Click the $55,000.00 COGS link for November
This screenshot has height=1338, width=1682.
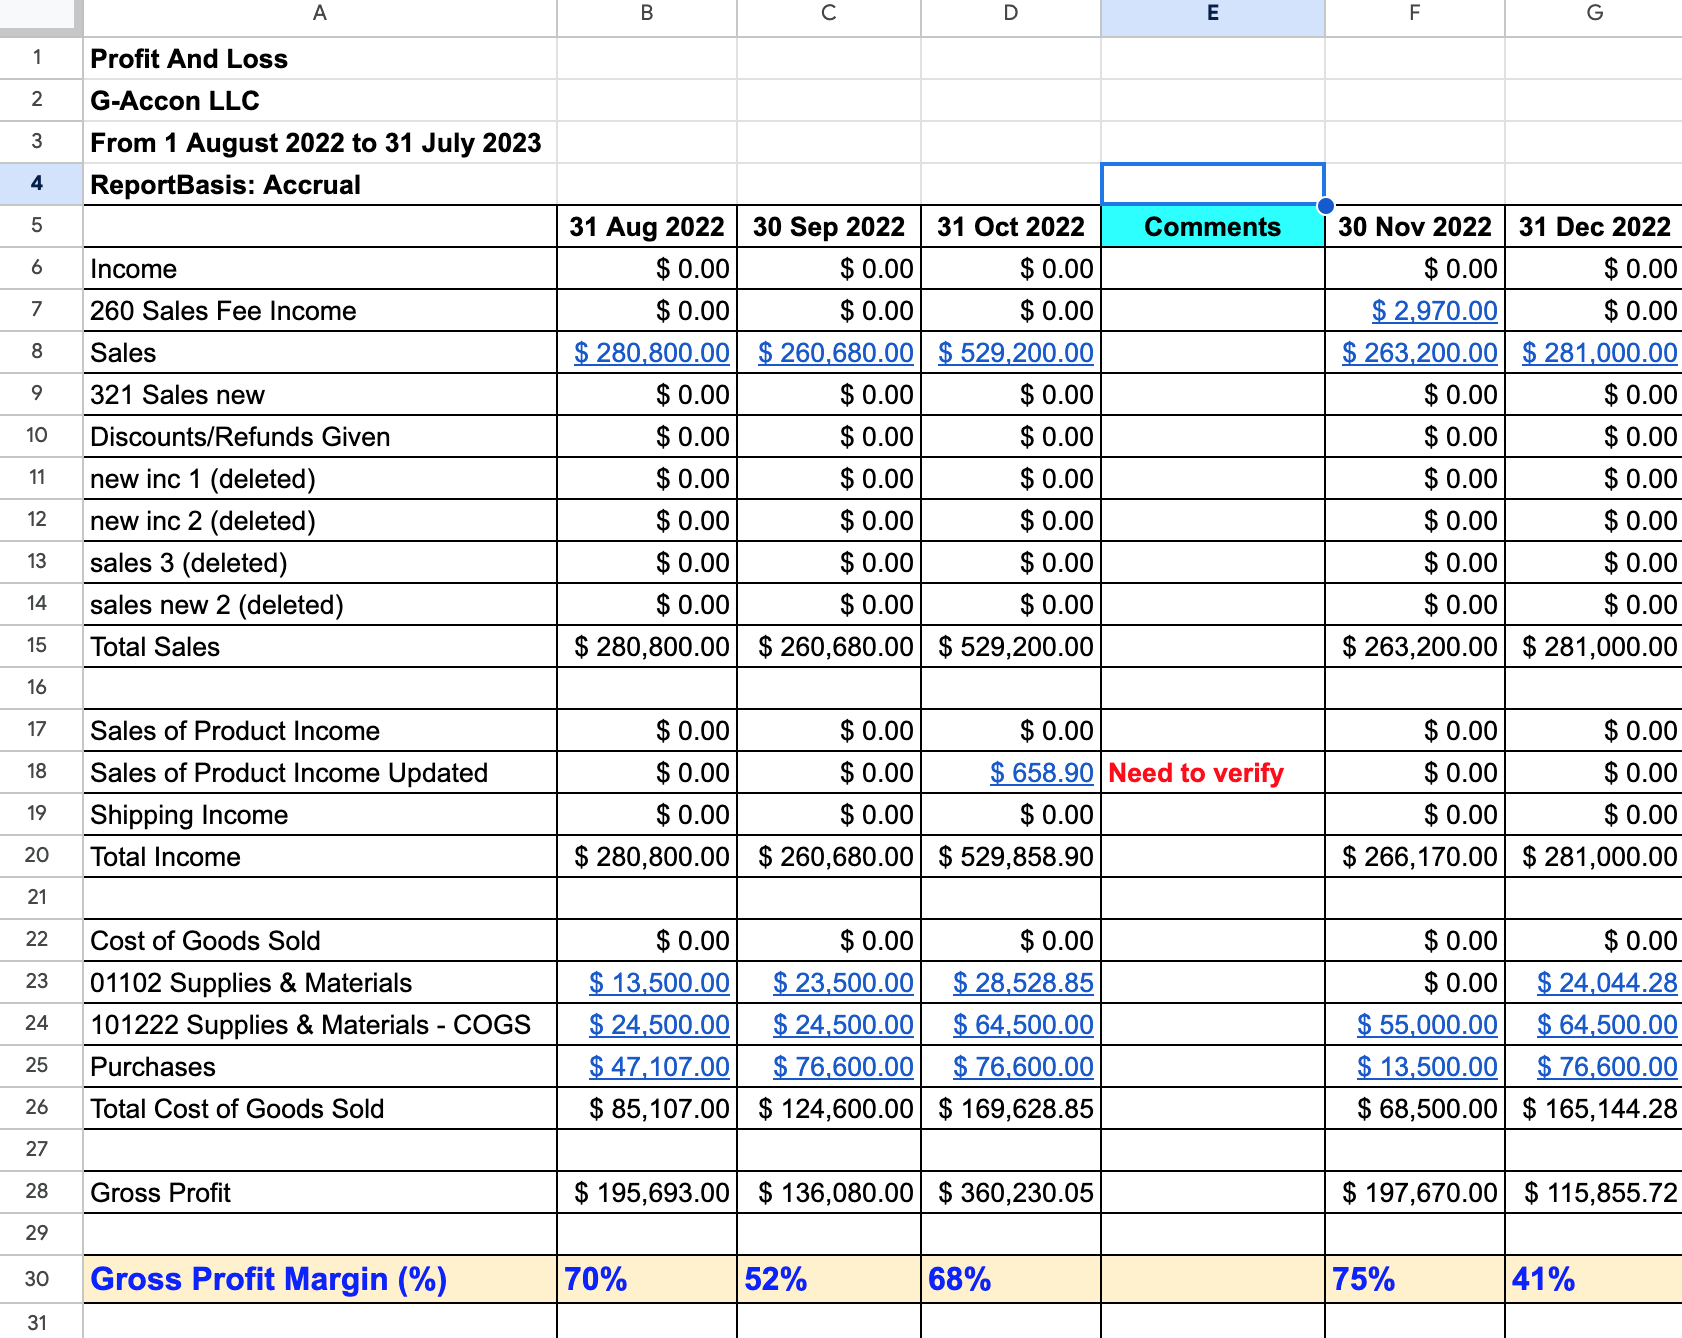(1427, 1025)
